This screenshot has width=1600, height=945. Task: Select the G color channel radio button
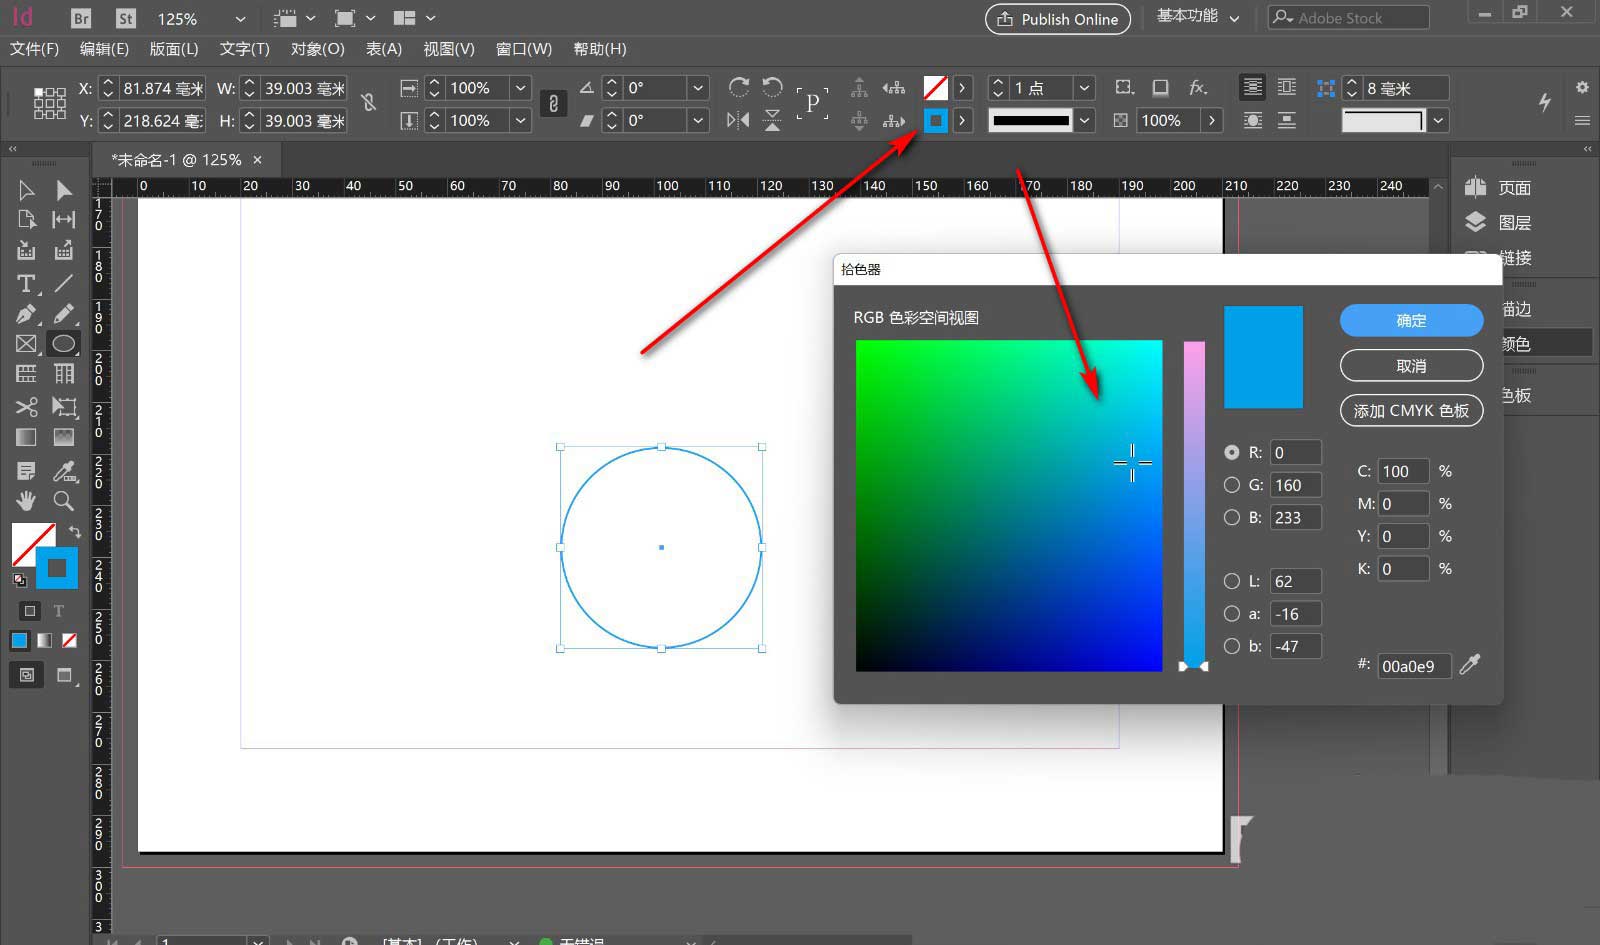[1232, 485]
